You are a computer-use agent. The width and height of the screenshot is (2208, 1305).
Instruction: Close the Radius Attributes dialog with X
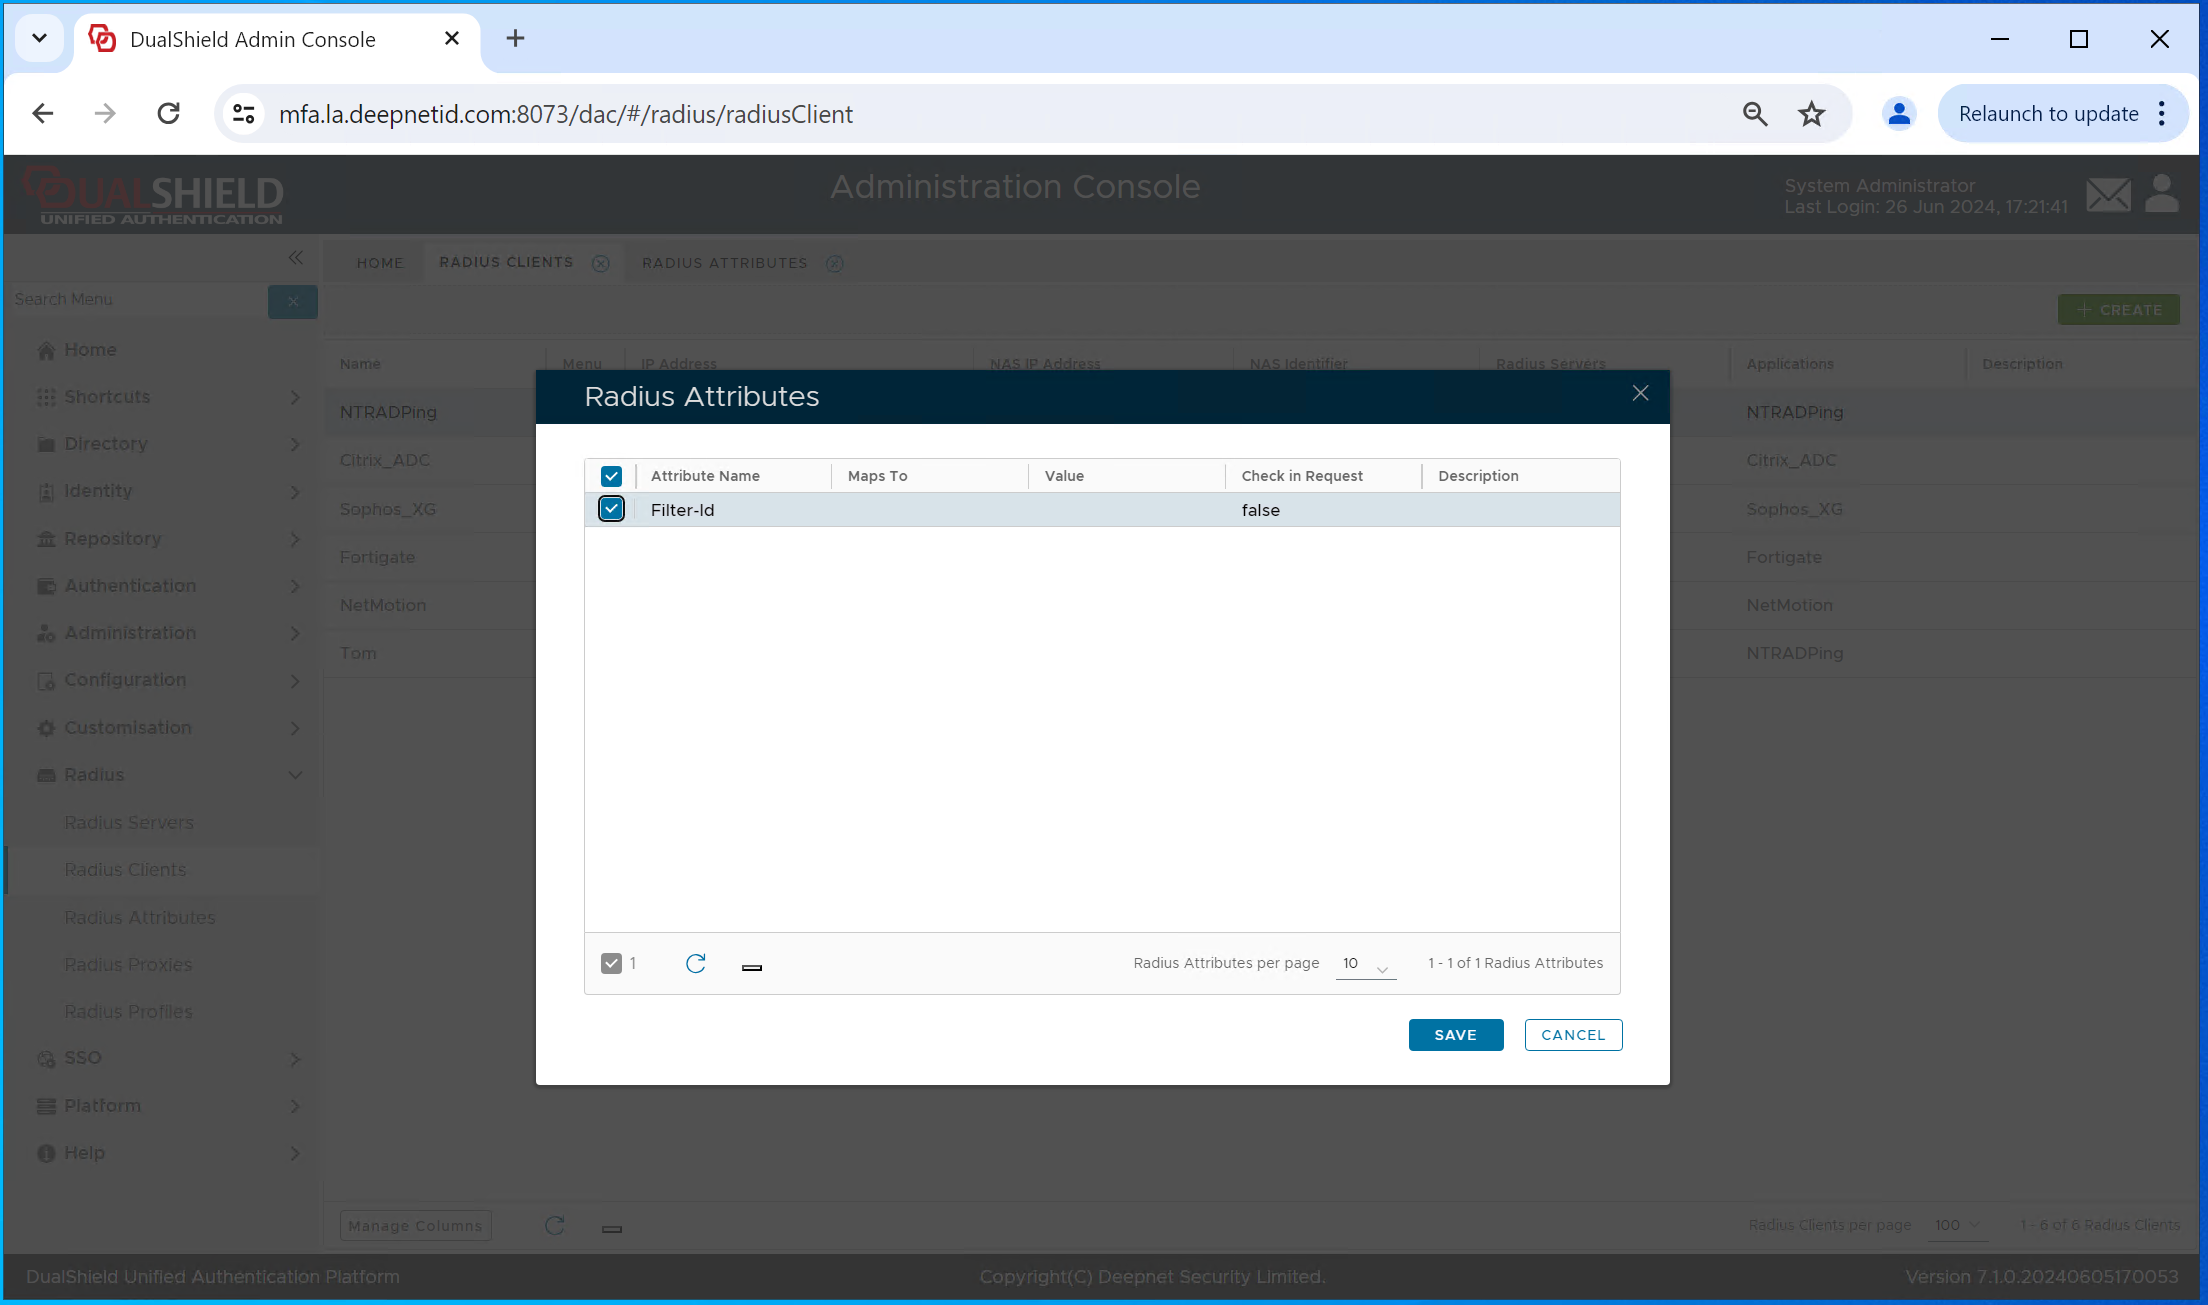click(x=1640, y=394)
